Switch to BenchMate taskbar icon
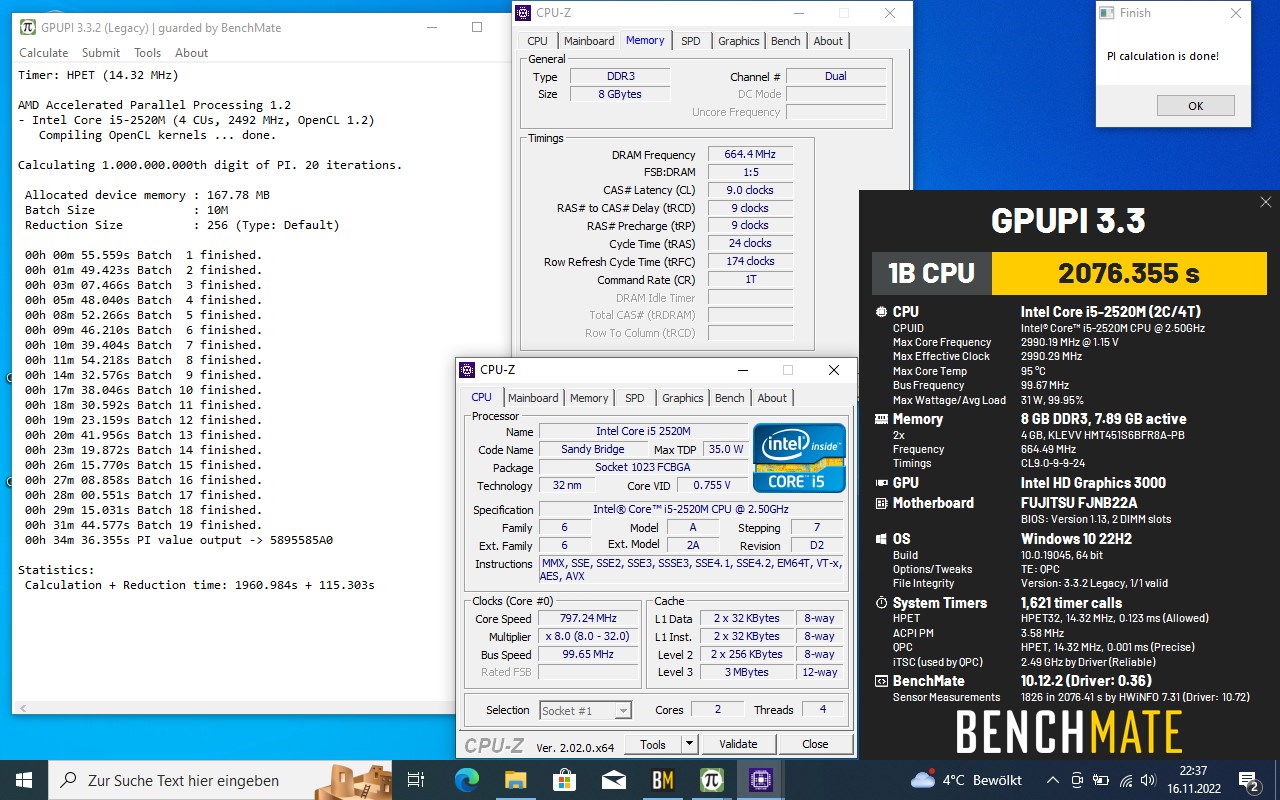The width and height of the screenshot is (1280, 800). [x=662, y=780]
